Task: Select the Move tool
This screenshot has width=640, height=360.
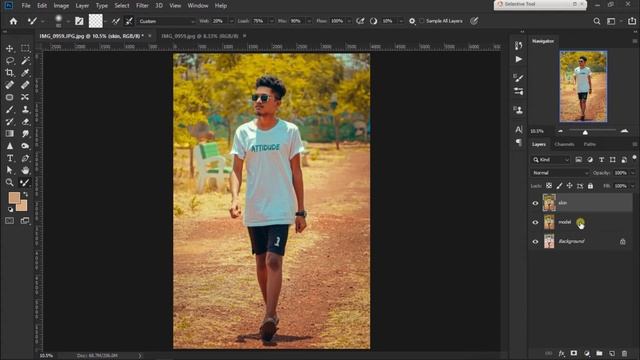Action: pyautogui.click(x=9, y=49)
